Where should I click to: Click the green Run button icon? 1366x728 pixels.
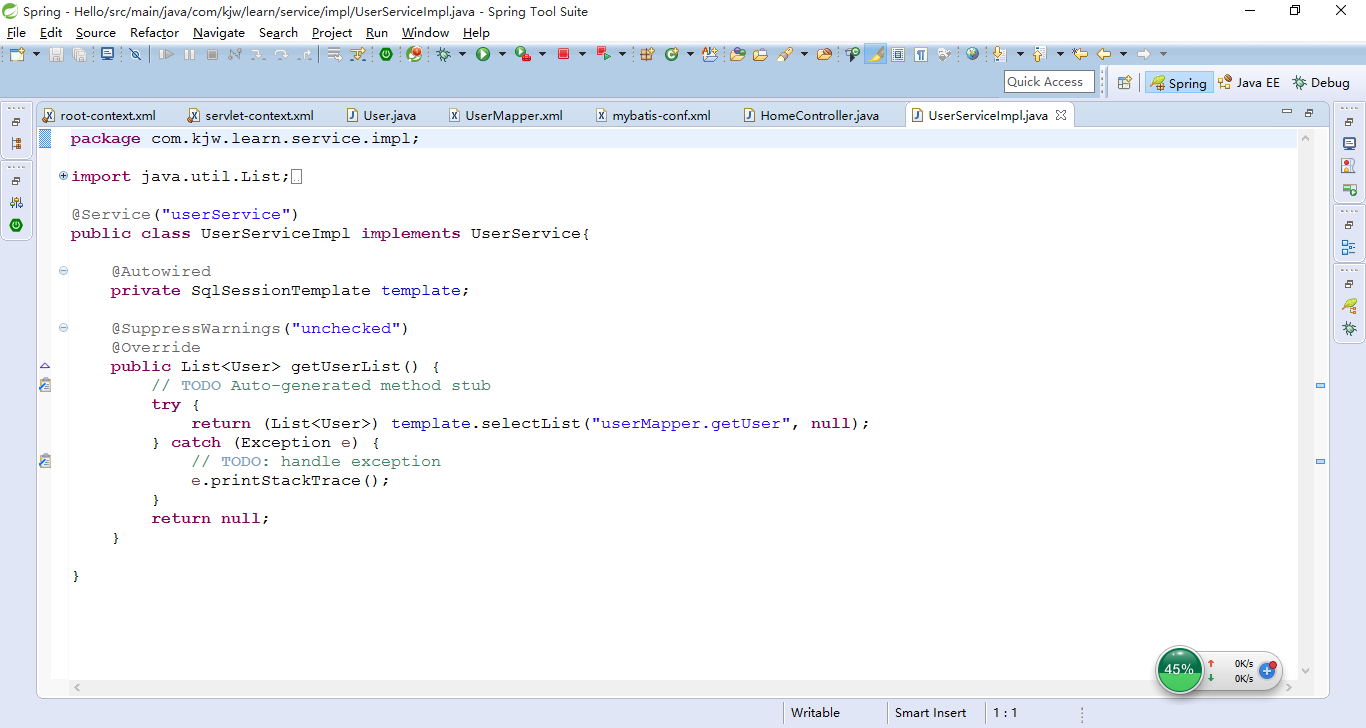(x=483, y=54)
